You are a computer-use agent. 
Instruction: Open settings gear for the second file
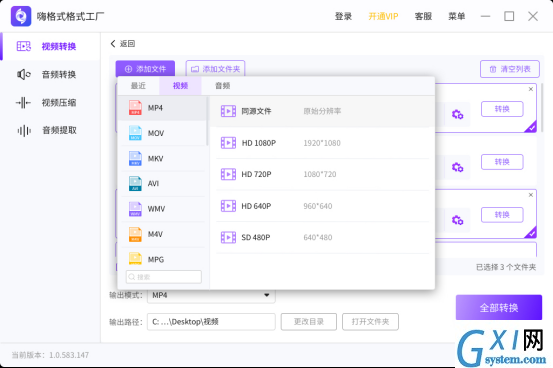[x=457, y=167]
